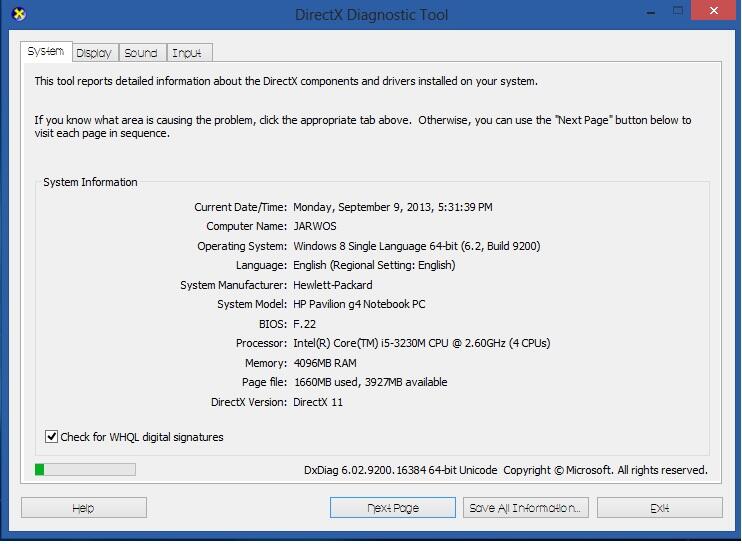742x544 pixels.
Task: Click the DxDiag 6.02.9200.16384 version text
Action: [x=400, y=470]
